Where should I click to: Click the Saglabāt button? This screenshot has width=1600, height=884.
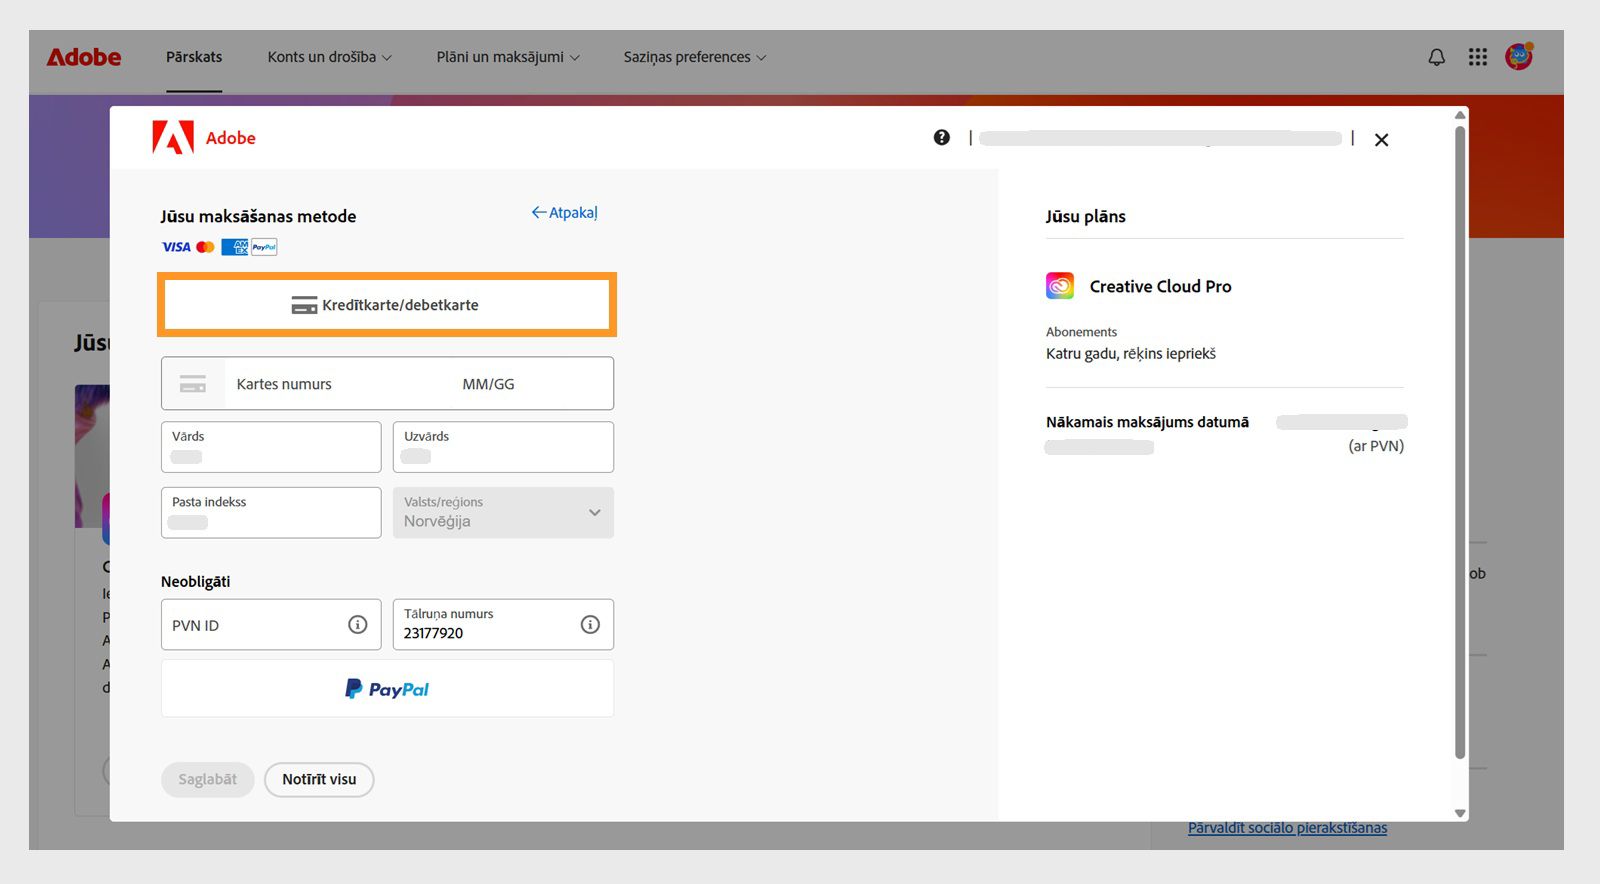(x=208, y=780)
